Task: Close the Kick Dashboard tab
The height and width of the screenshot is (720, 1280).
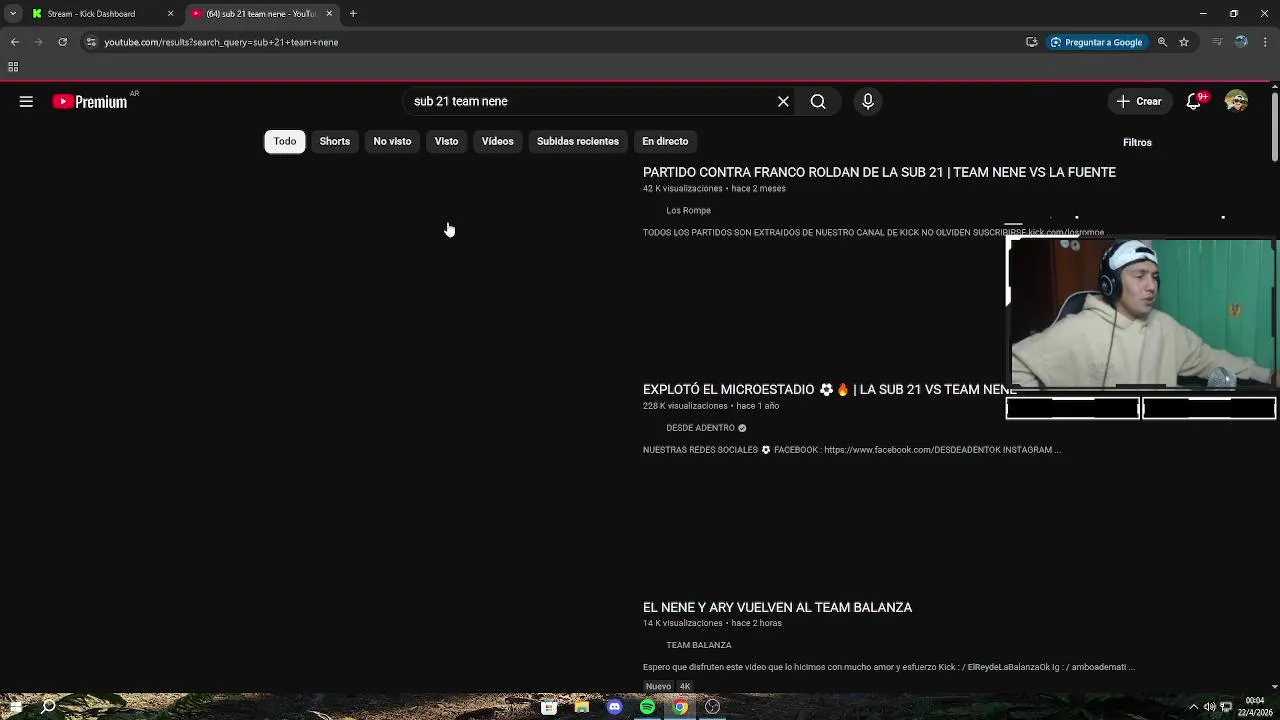Action: coord(170,14)
